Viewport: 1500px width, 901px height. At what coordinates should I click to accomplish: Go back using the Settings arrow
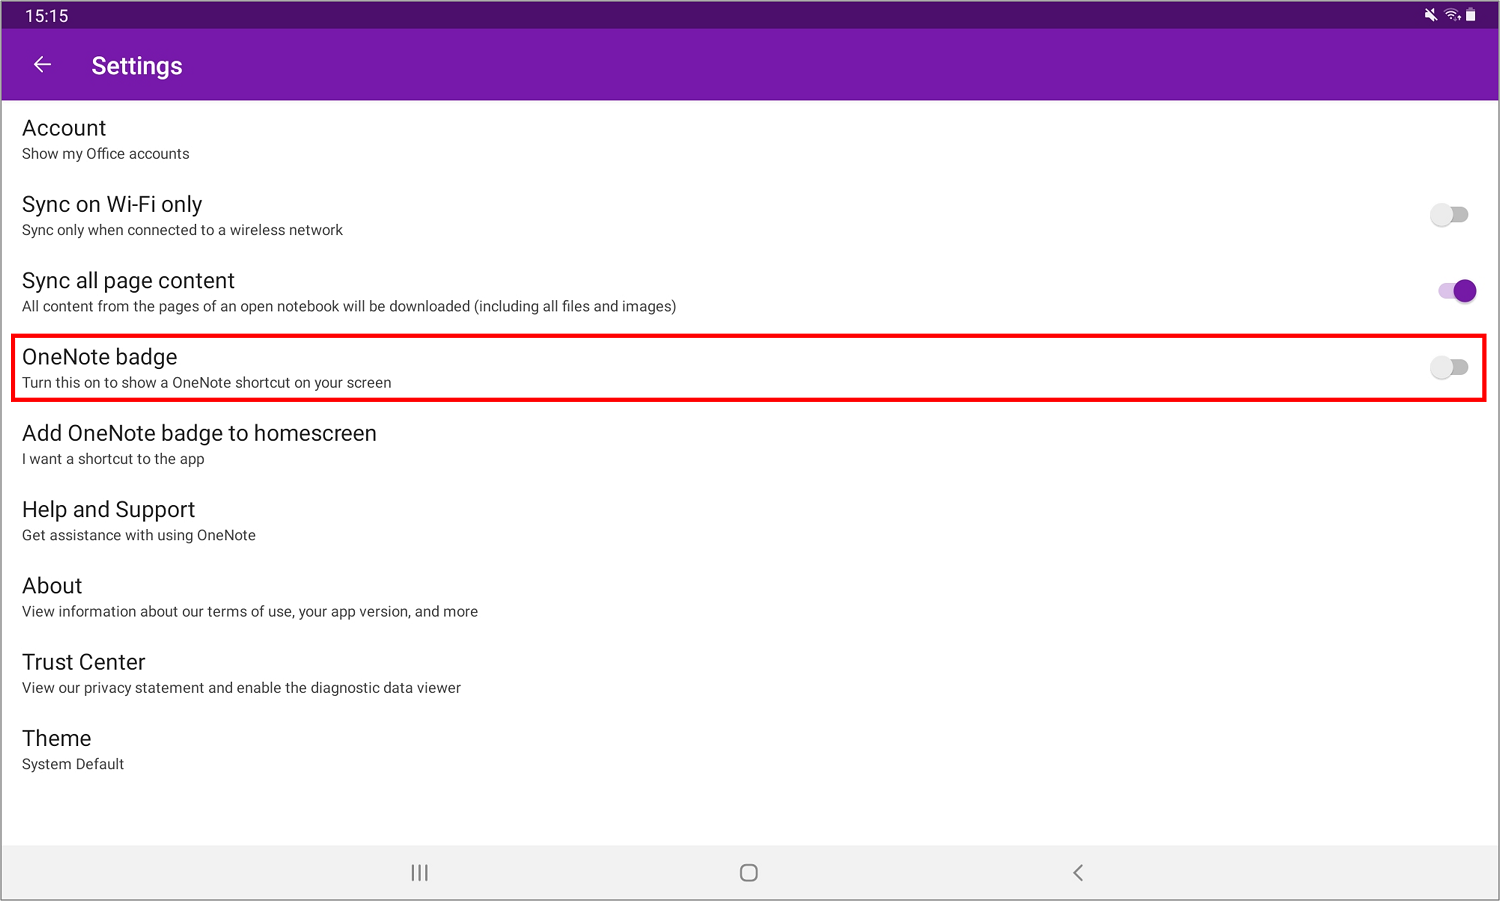(x=42, y=65)
